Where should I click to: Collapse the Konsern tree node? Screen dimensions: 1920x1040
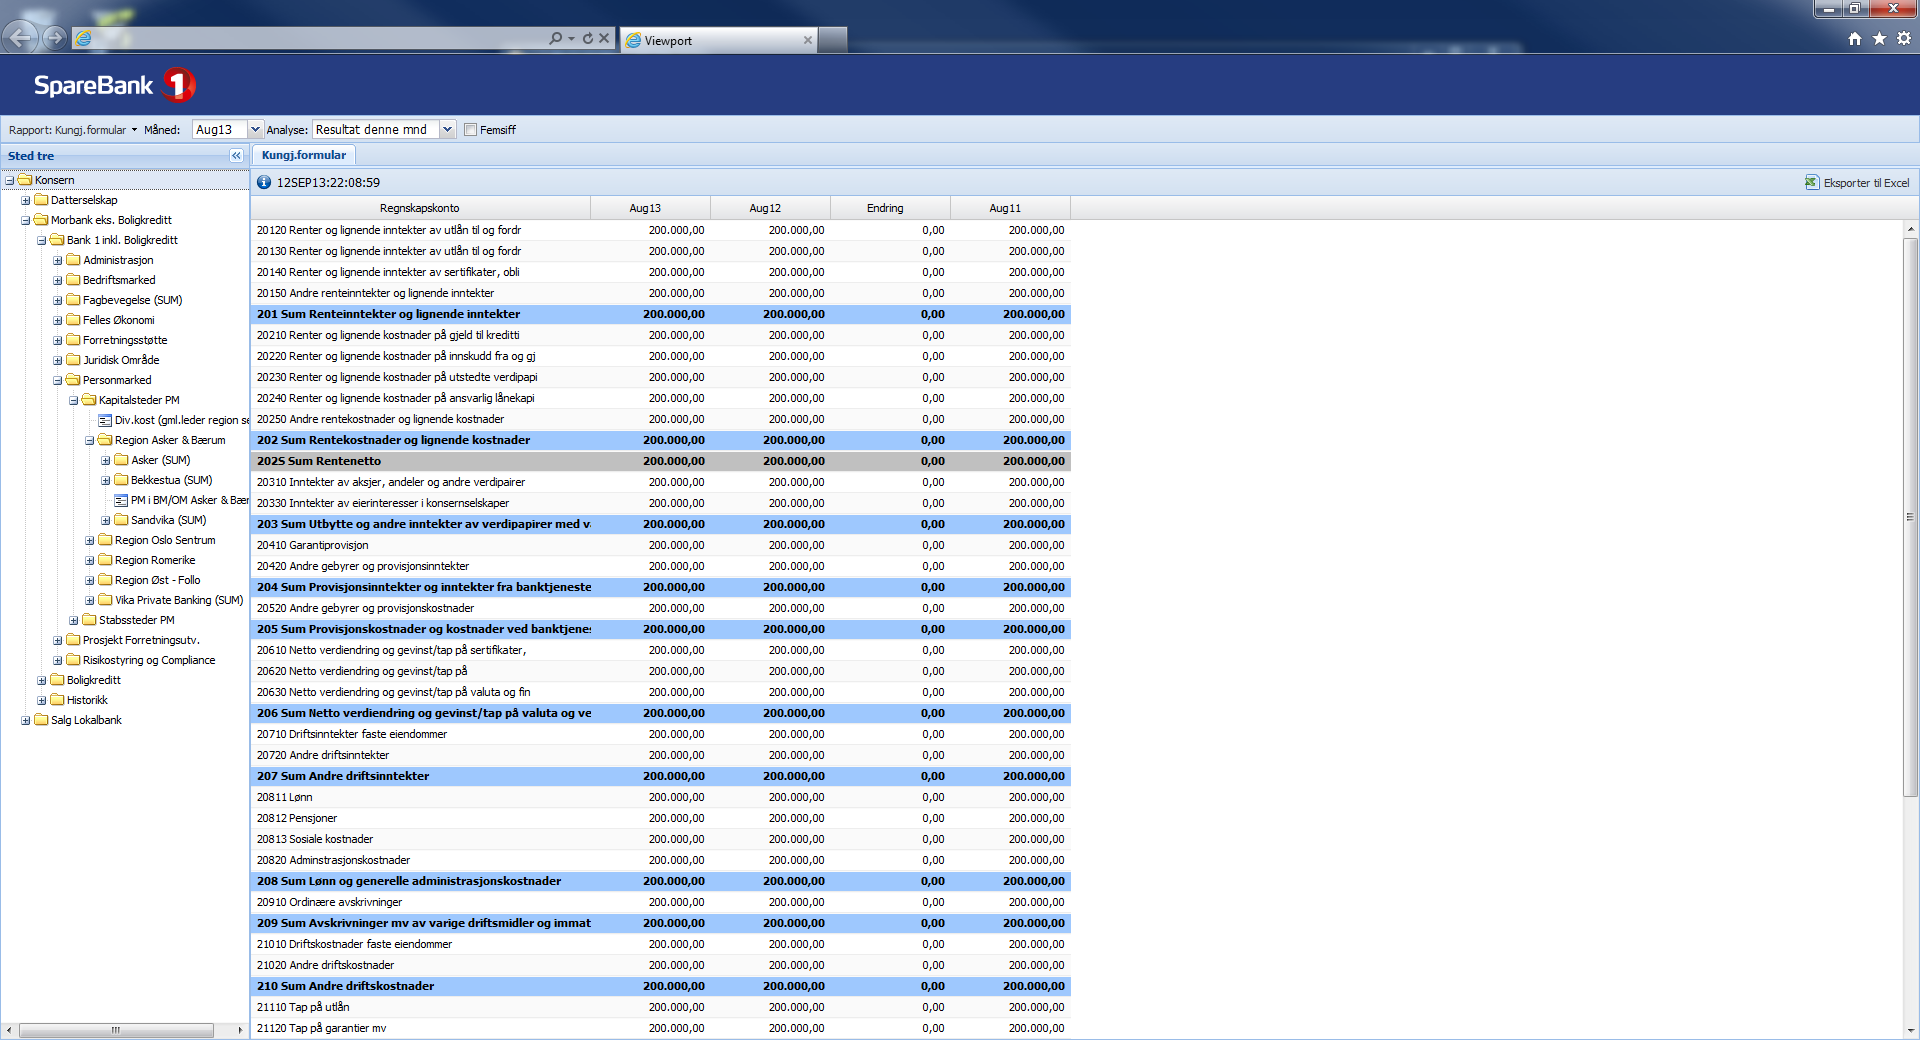10,180
